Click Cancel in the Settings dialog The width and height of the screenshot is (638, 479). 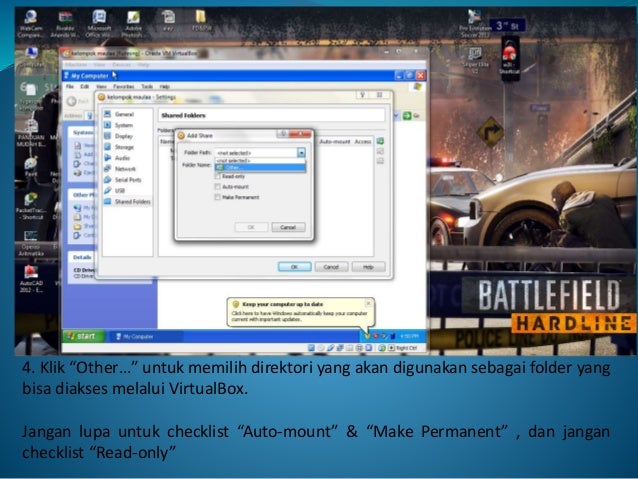coord(331,267)
